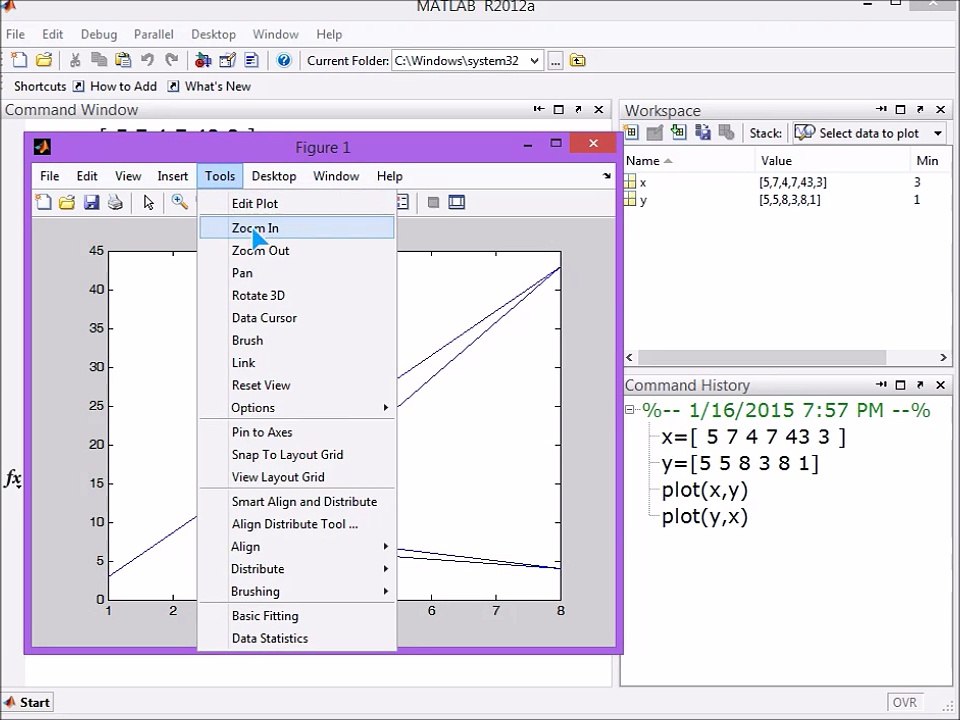Open Simulink via its toolbar icon
This screenshot has height=720, width=960.
pyautogui.click(x=203, y=60)
